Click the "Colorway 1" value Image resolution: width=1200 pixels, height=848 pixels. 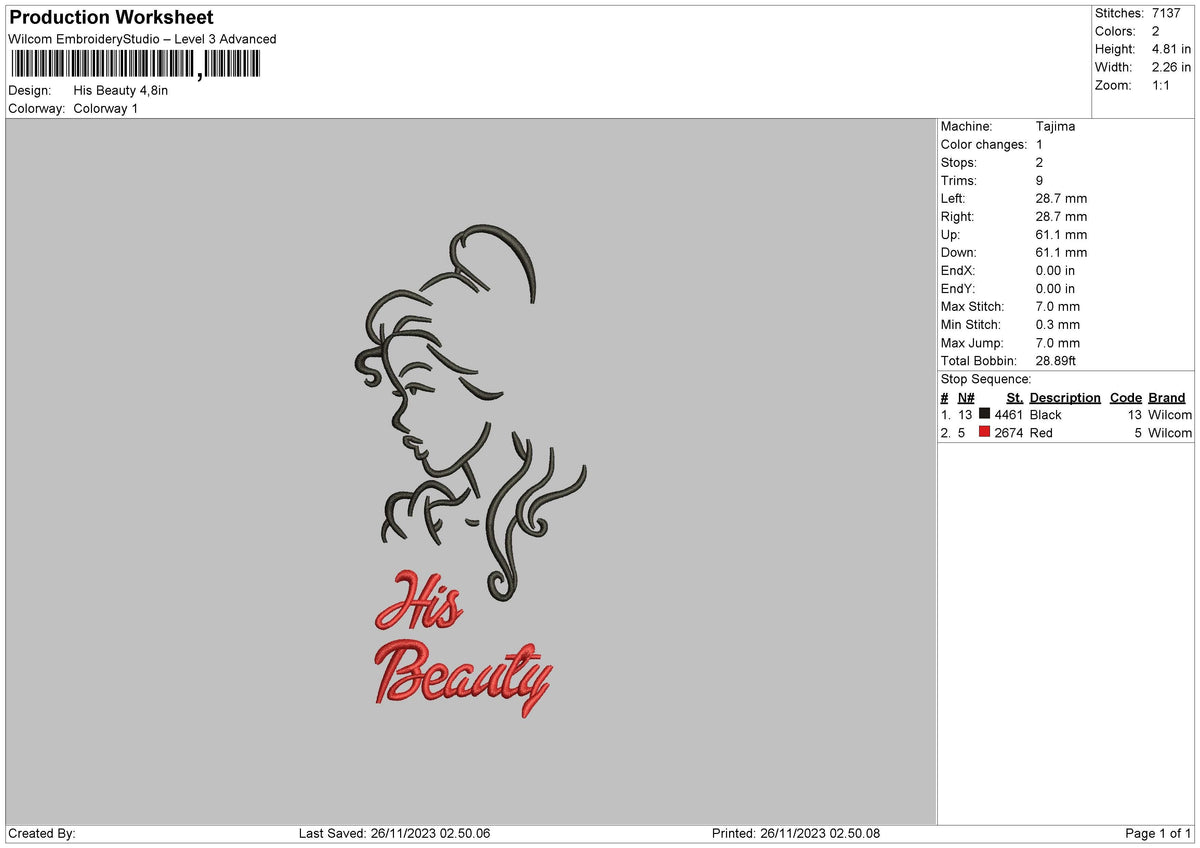[106, 108]
